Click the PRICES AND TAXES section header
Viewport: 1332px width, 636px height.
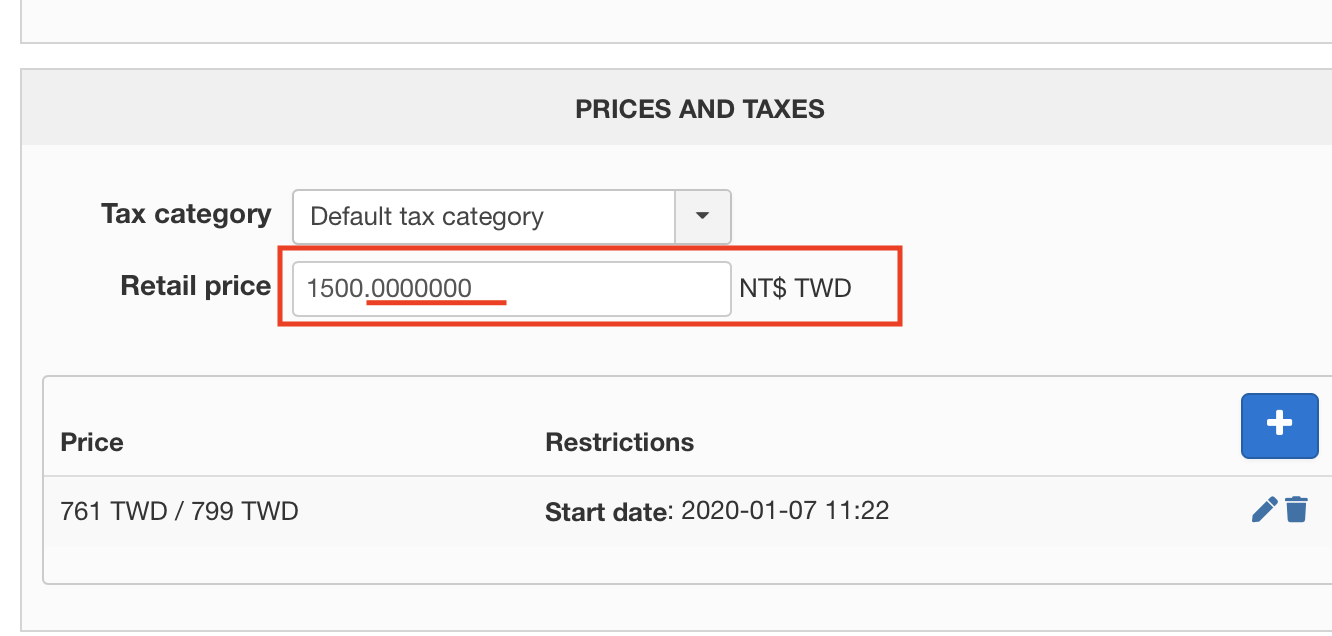point(700,109)
